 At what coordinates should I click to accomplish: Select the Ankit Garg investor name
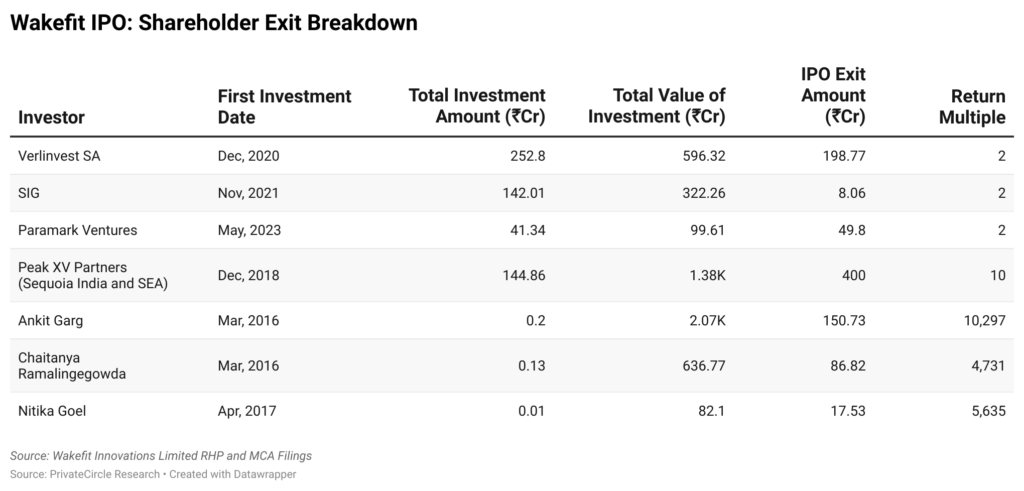point(49,320)
